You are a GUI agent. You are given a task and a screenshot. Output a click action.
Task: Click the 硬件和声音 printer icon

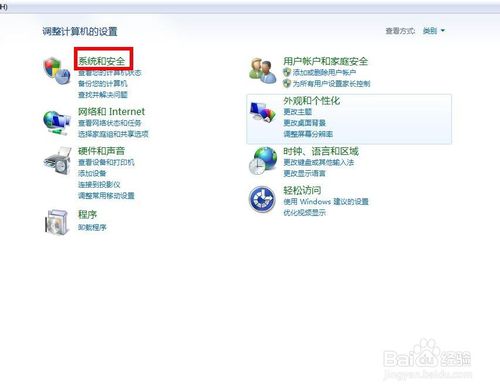click(57, 161)
